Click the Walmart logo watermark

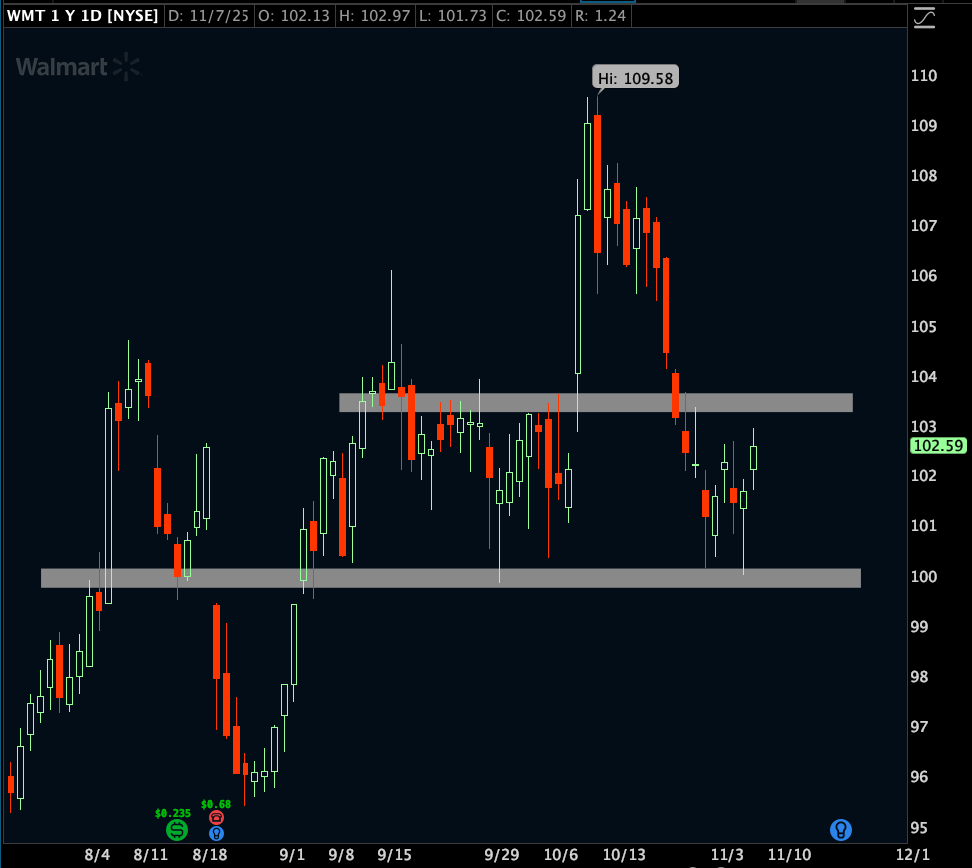[x=78, y=67]
